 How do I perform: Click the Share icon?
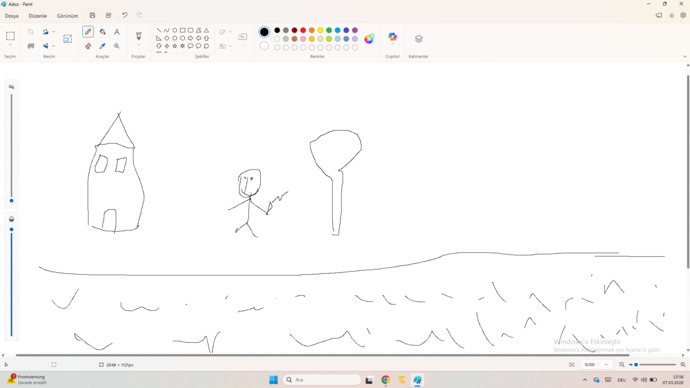pos(108,15)
